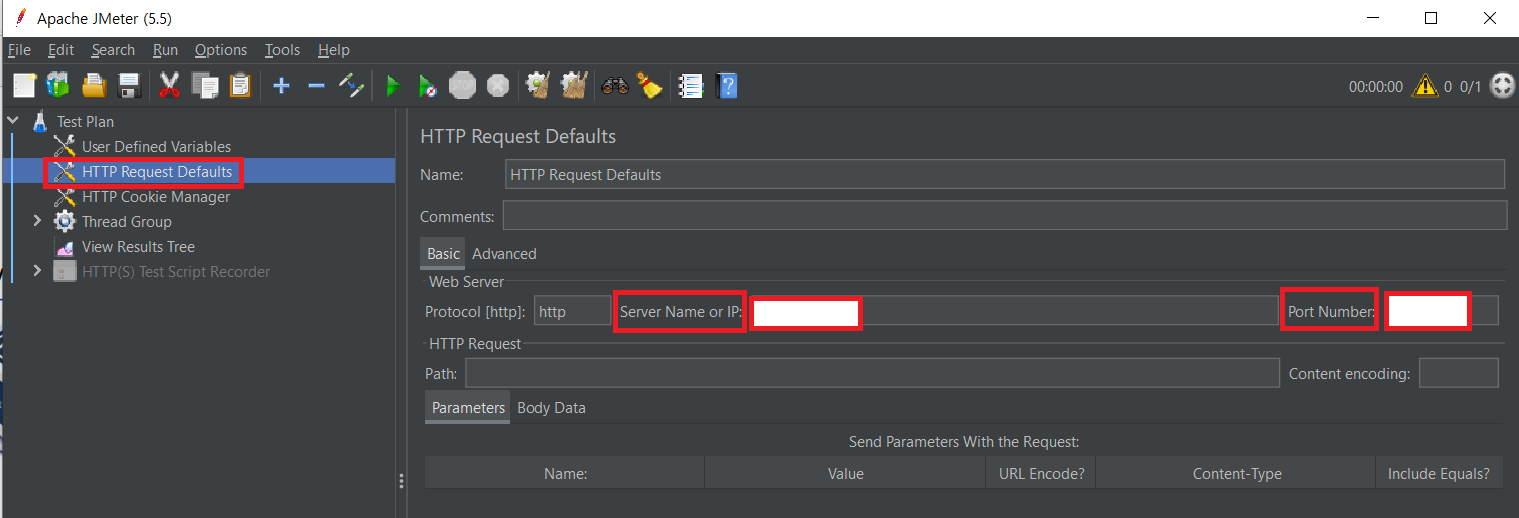Select User Defined Variables in tree
This screenshot has width=1519, height=518.
[156, 147]
